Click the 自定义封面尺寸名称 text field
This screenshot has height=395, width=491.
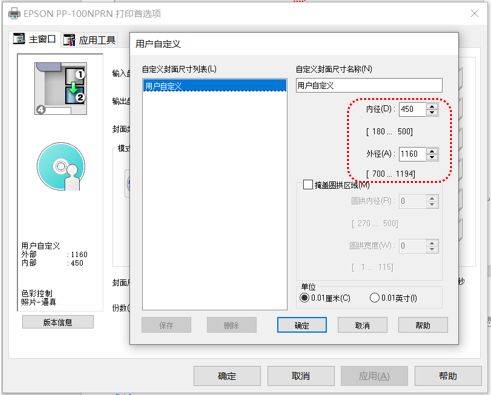[x=369, y=86]
